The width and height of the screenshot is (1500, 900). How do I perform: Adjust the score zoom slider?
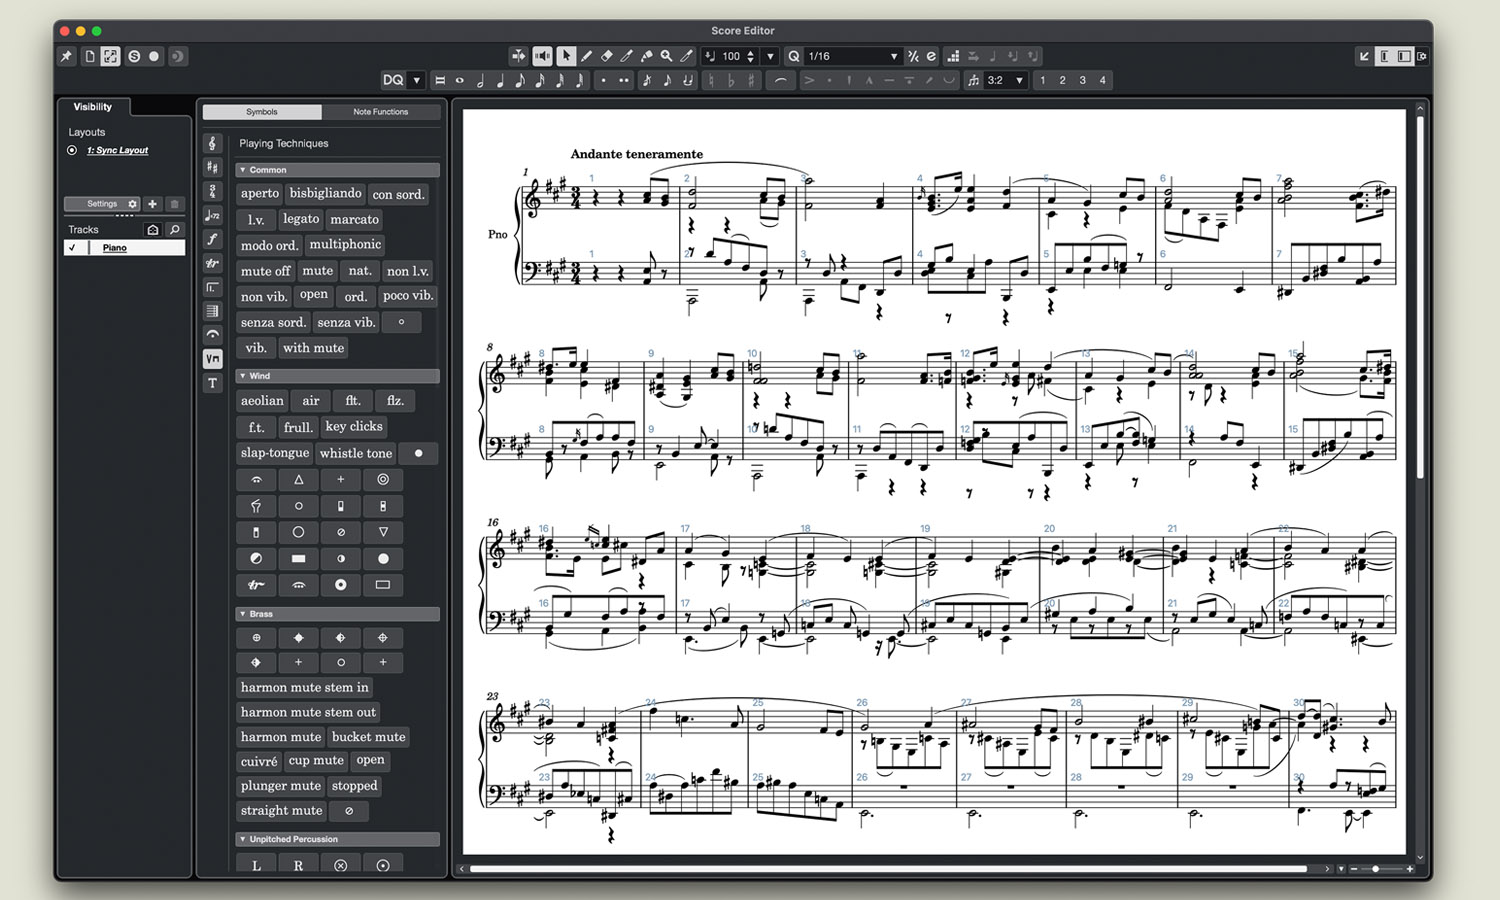tap(1376, 869)
